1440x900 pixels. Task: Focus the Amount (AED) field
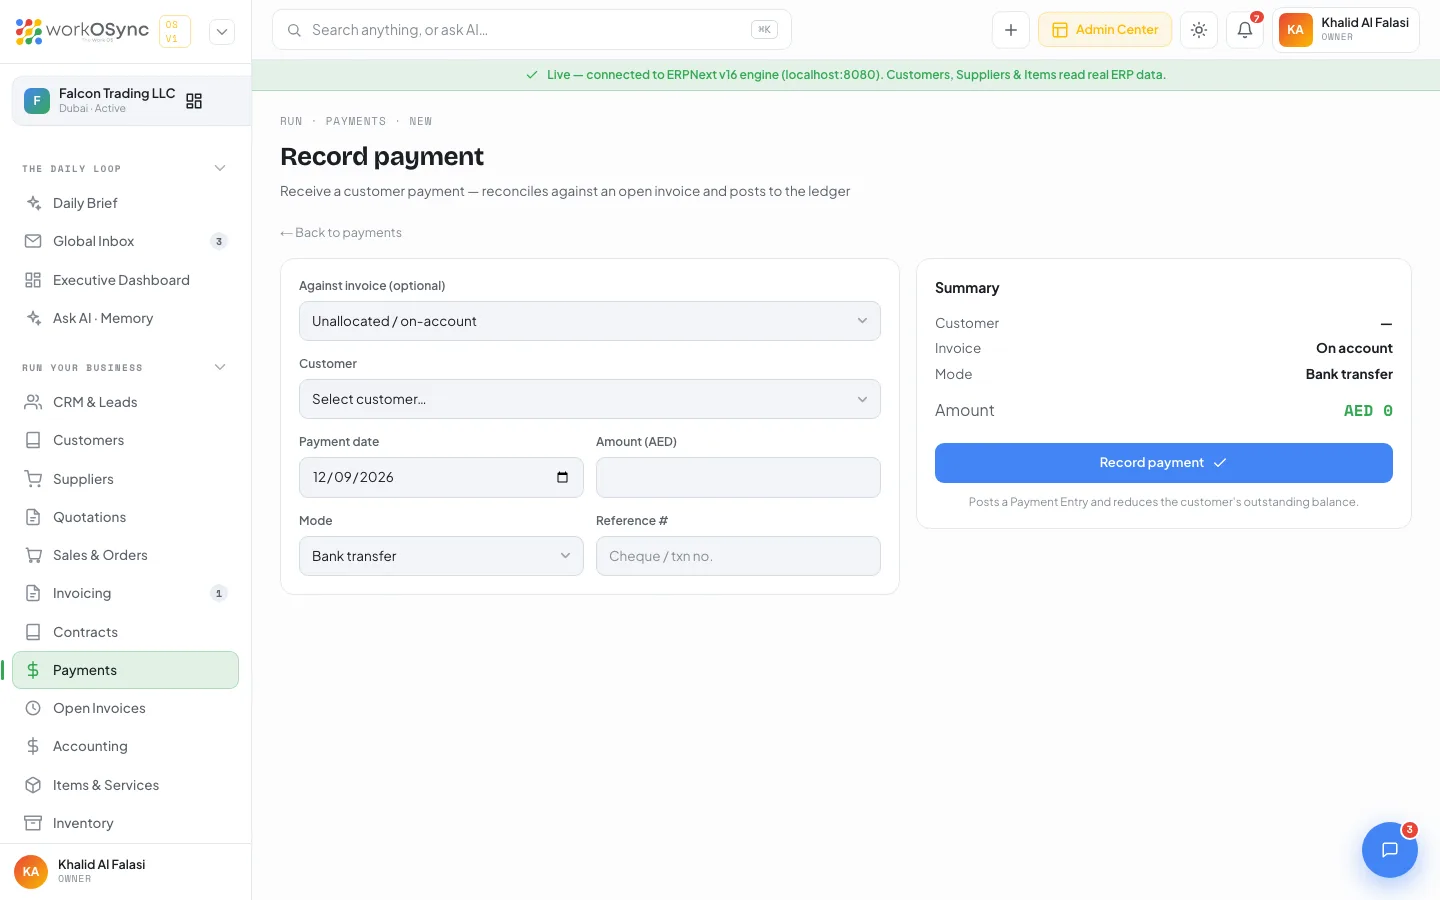[738, 477]
